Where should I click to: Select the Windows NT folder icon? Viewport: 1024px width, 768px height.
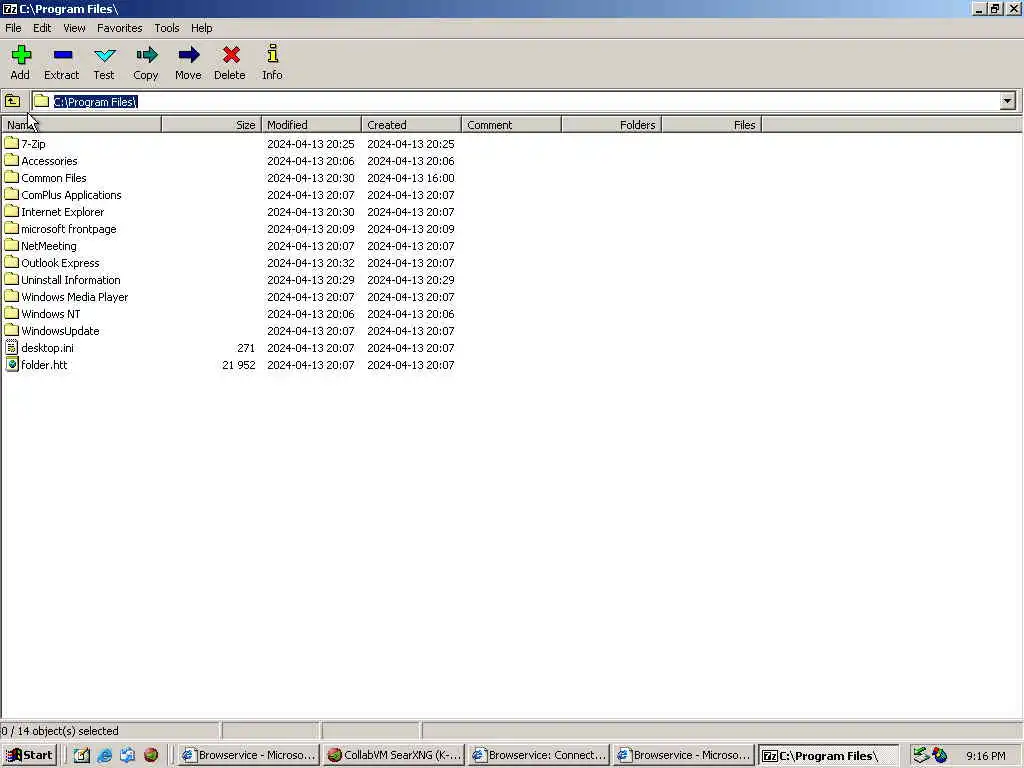pyautogui.click(x=11, y=313)
